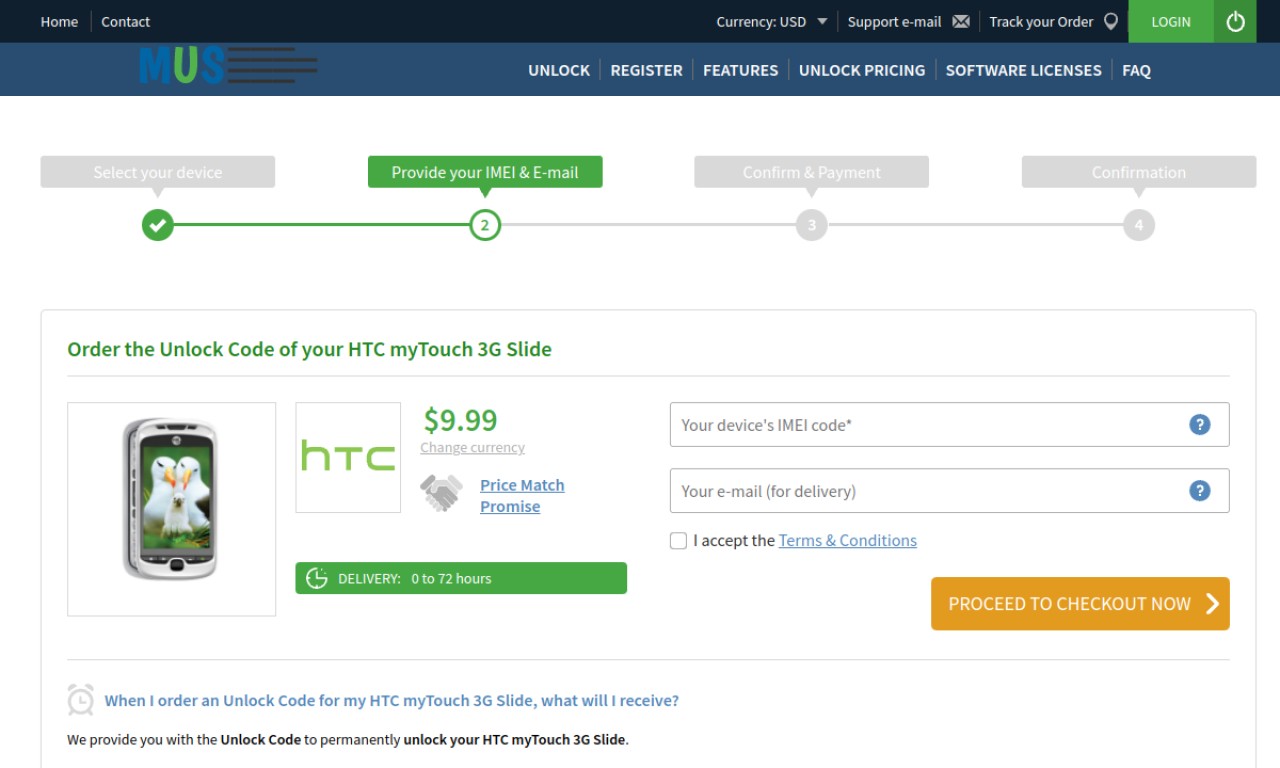Viewport: 1280px width, 768px height.
Task: Focus the device's IMEI code input field
Action: pyautogui.click(x=949, y=425)
